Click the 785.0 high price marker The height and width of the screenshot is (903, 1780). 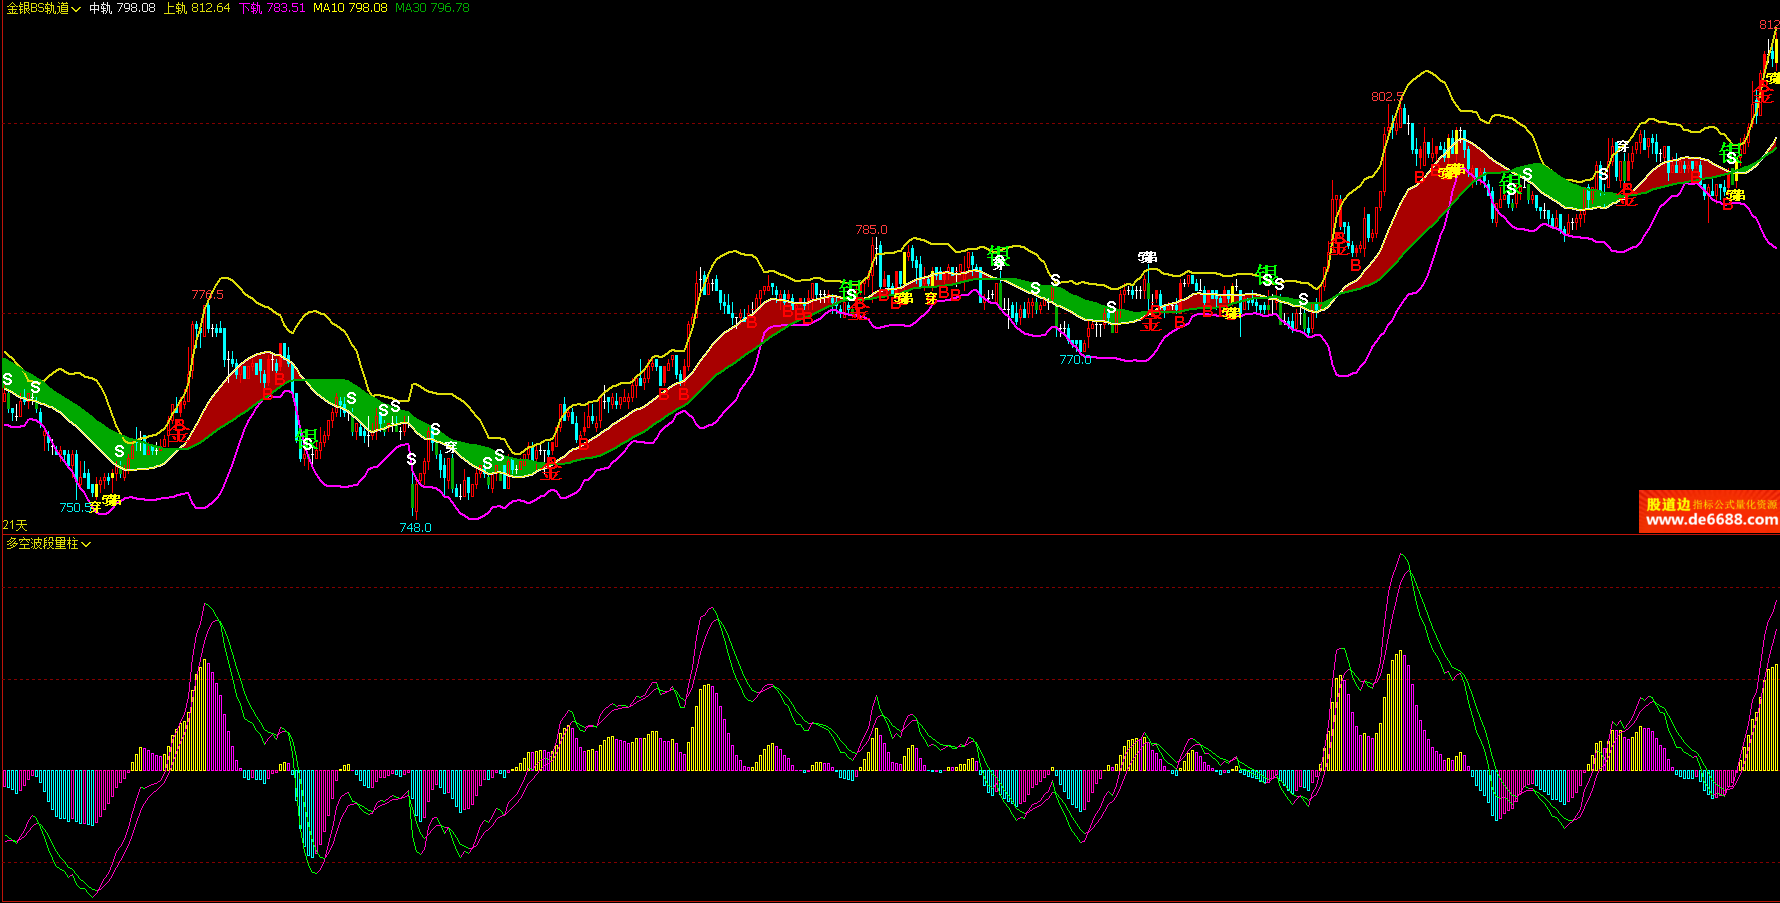[871, 230]
